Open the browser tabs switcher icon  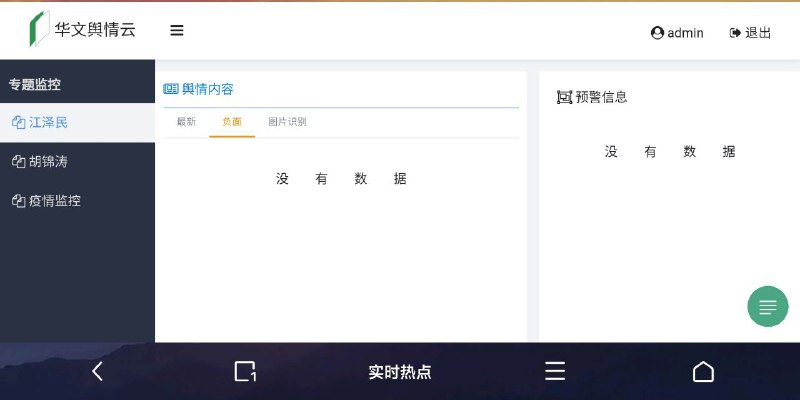click(x=245, y=371)
